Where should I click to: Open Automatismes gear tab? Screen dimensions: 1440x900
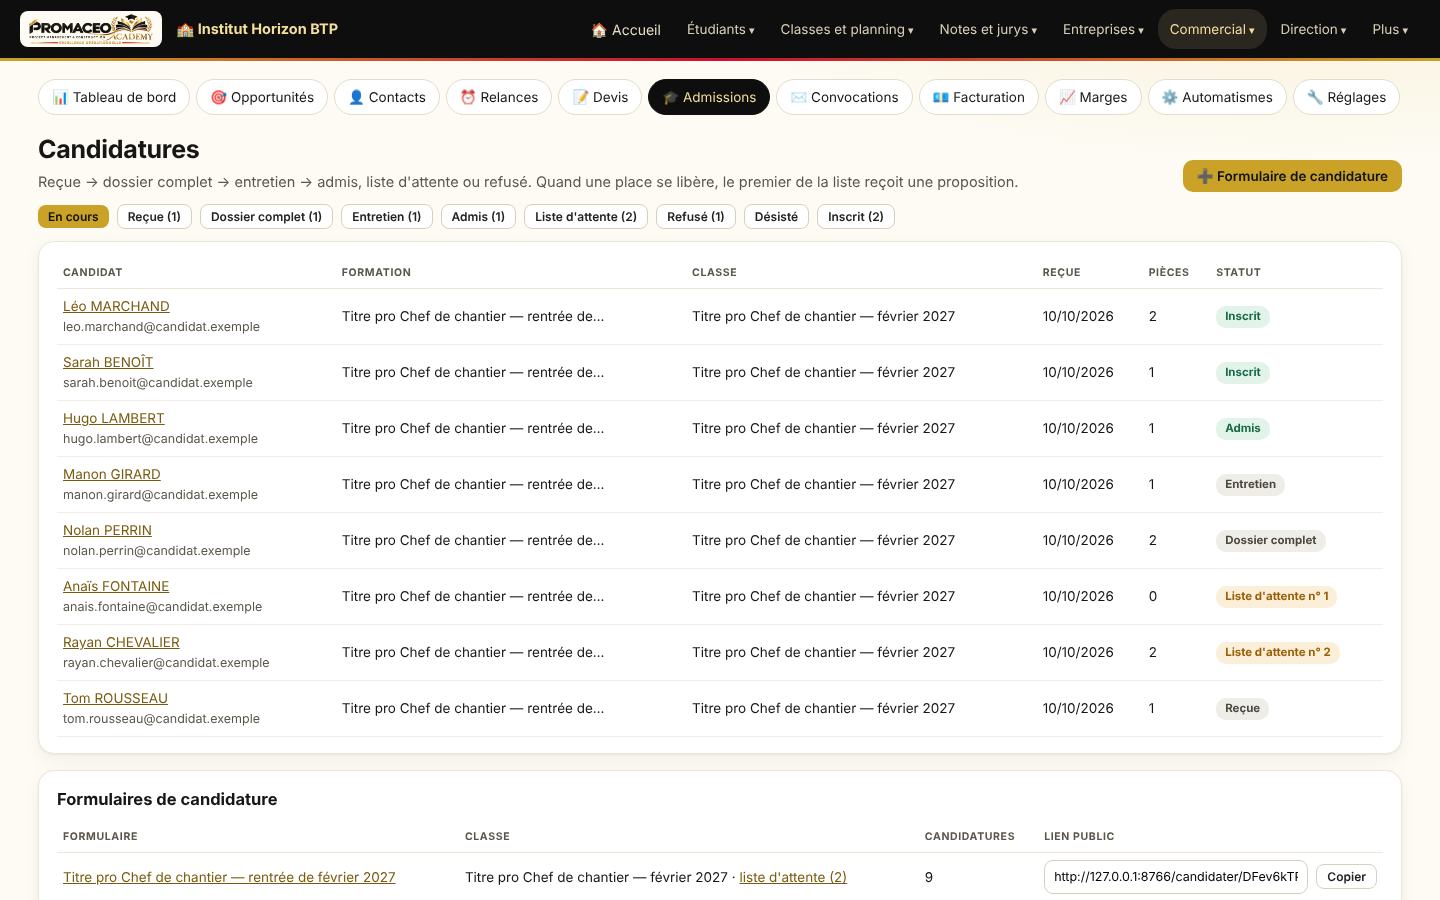click(x=1217, y=97)
